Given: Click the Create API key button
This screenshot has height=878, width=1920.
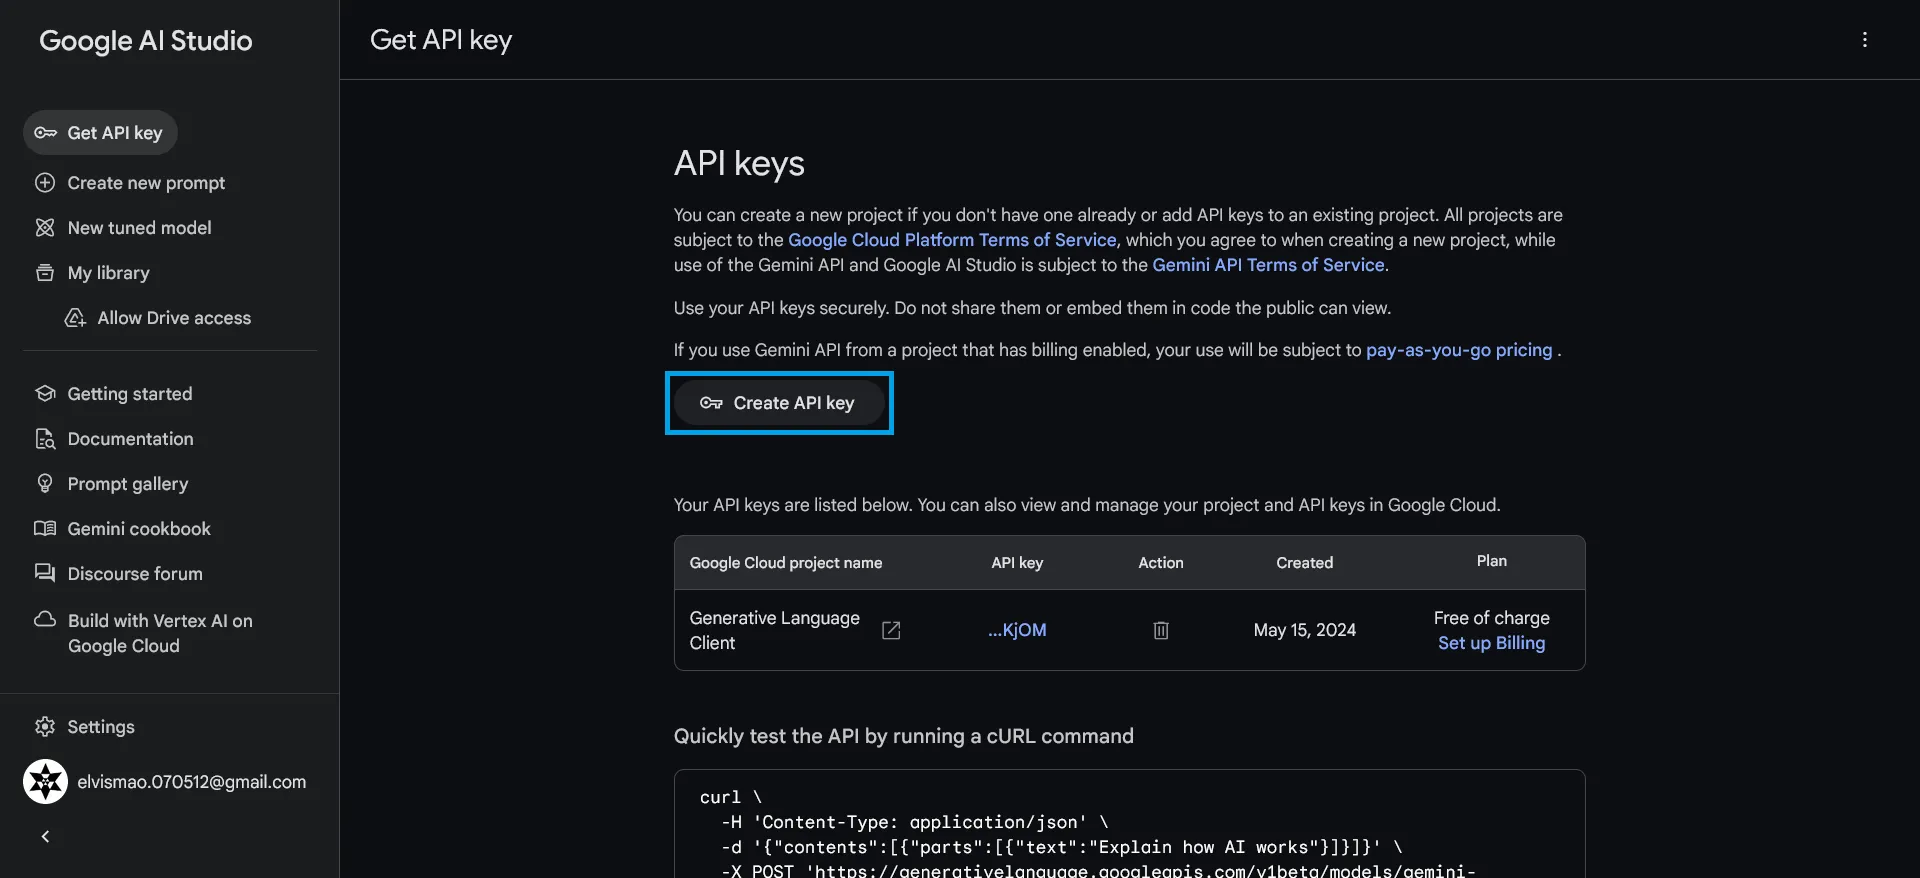Looking at the screenshot, I should (779, 403).
